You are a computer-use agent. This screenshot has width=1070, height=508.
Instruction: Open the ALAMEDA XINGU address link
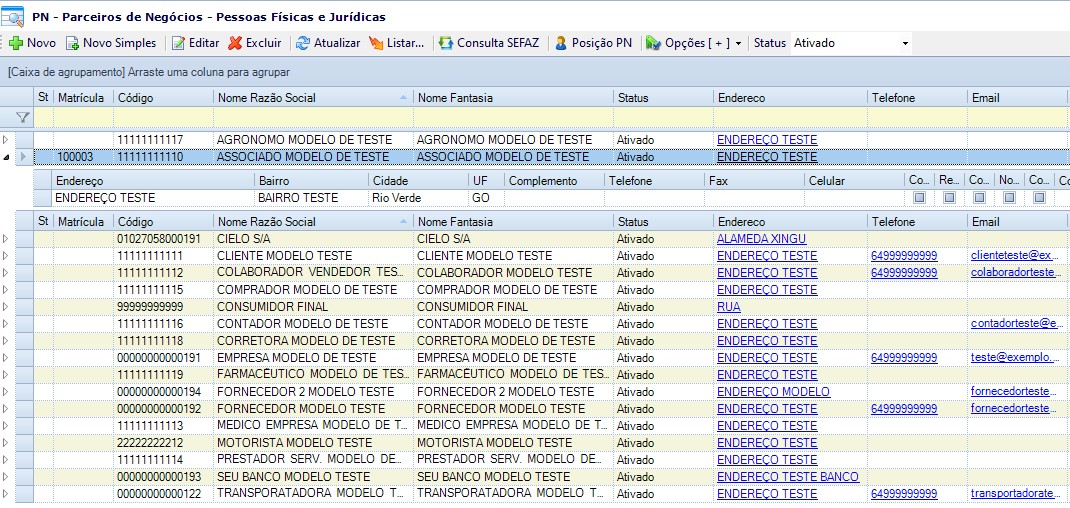click(x=761, y=239)
